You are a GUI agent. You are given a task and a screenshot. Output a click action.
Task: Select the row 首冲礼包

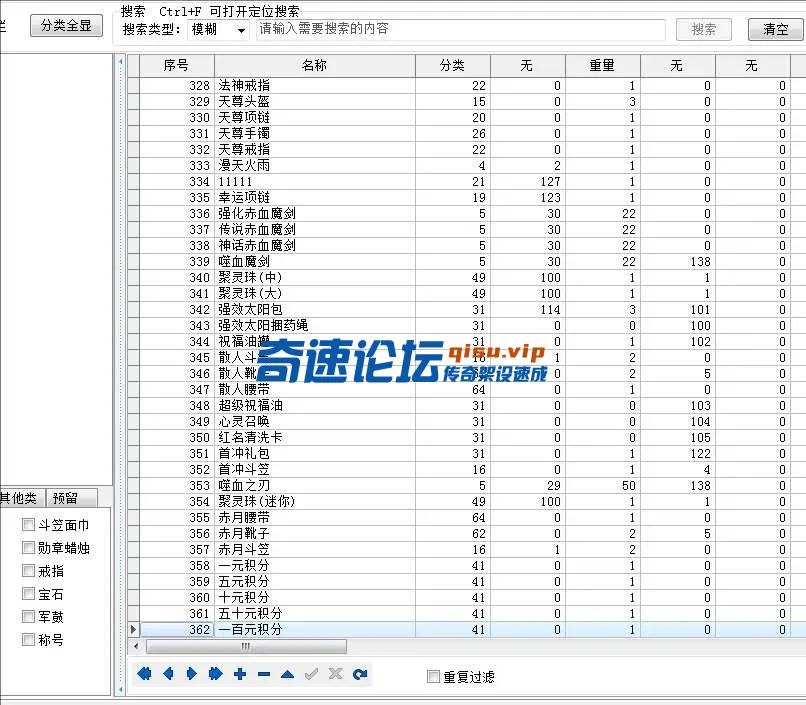(x=465, y=453)
